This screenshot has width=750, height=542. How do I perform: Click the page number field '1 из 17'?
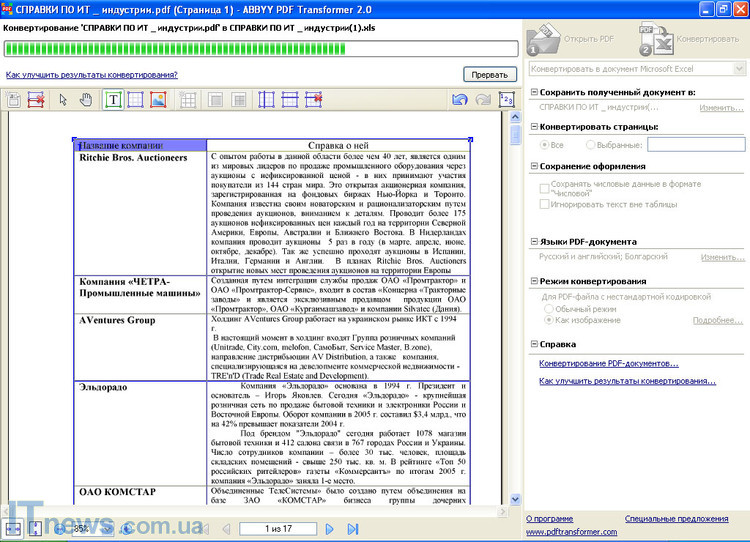tap(278, 529)
